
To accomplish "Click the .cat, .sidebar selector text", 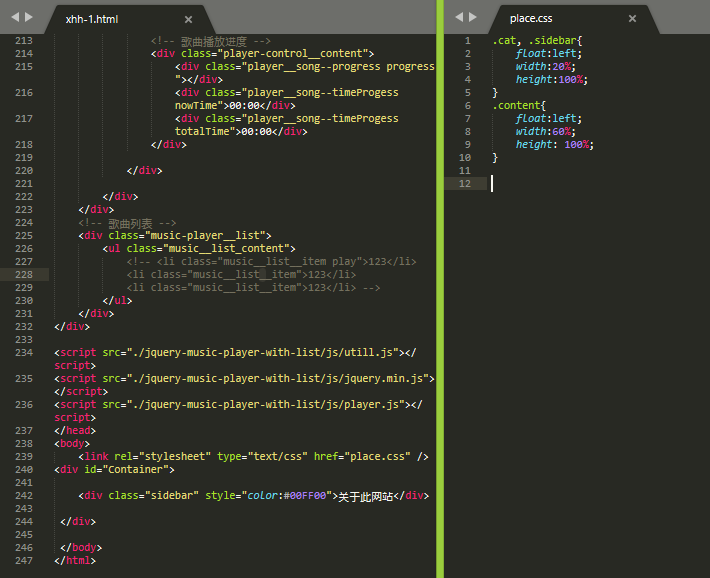I will (x=535, y=41).
